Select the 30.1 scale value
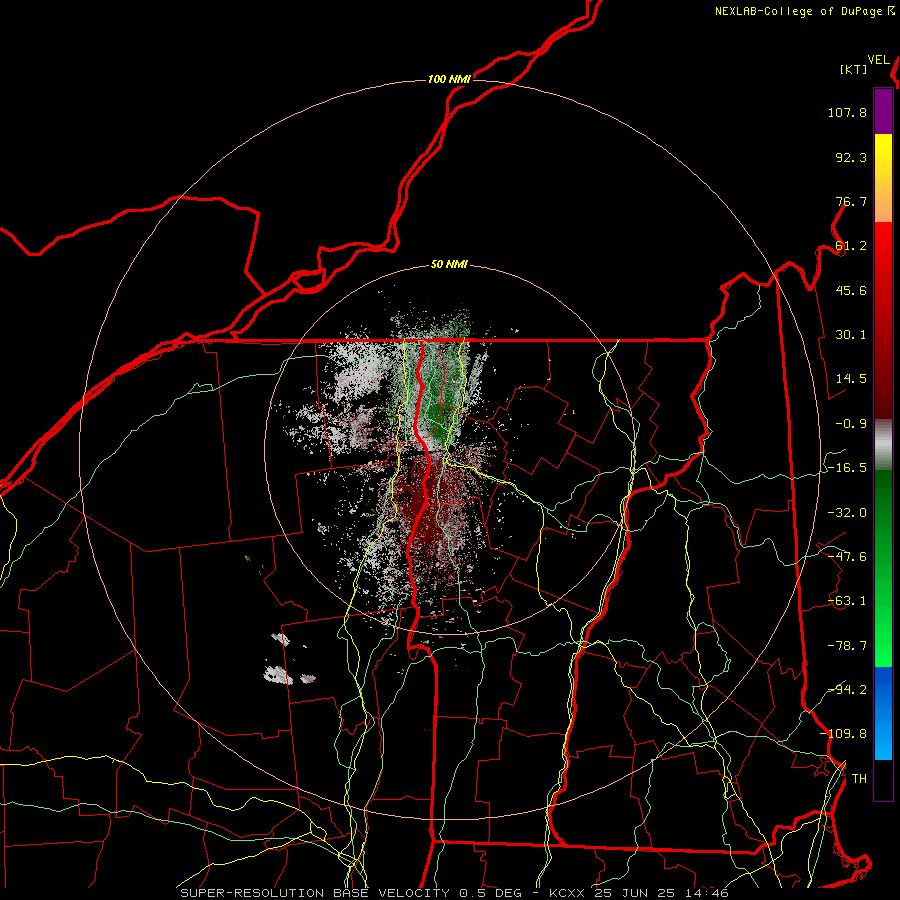The width and height of the screenshot is (900, 900). [851, 335]
